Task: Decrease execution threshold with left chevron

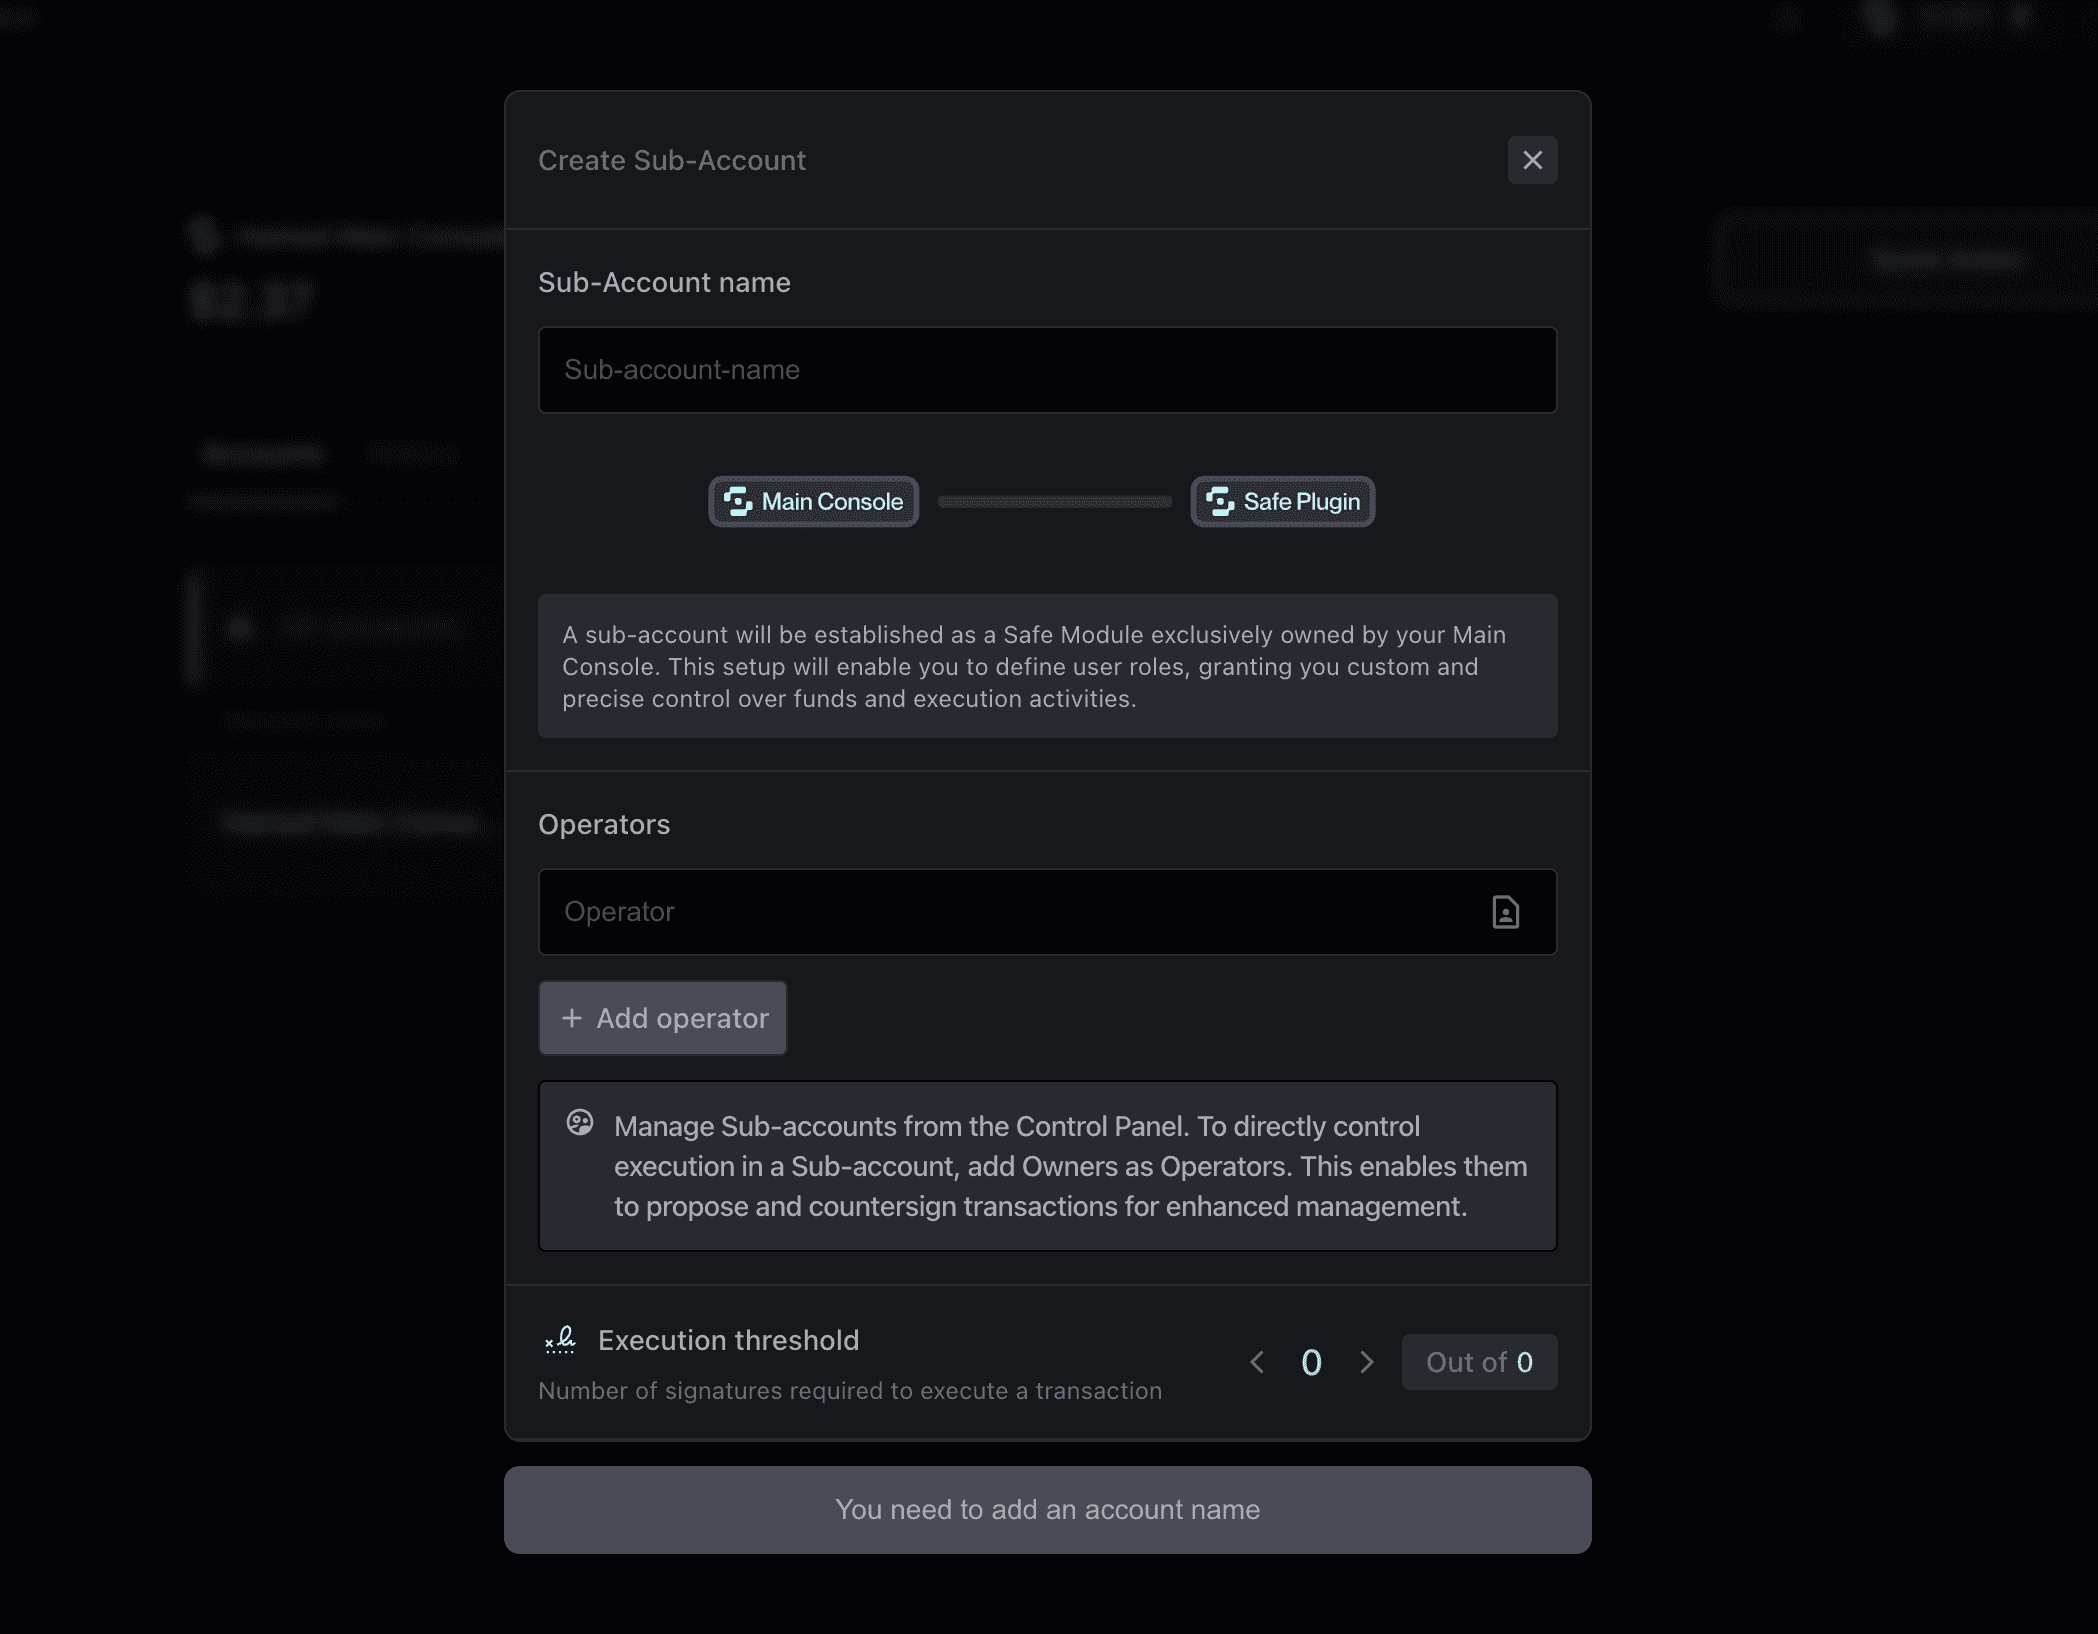Action: pyautogui.click(x=1258, y=1362)
